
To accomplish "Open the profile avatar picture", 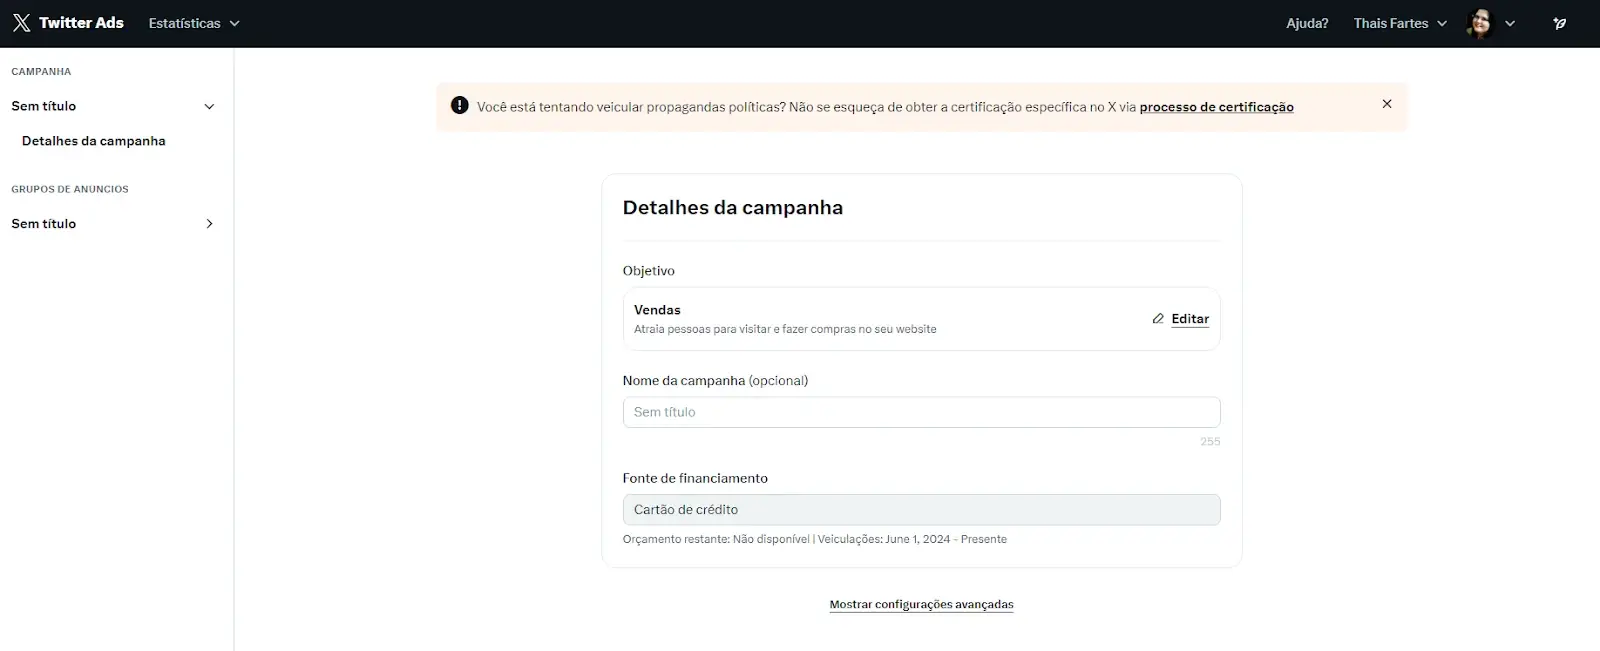I will coord(1479,23).
